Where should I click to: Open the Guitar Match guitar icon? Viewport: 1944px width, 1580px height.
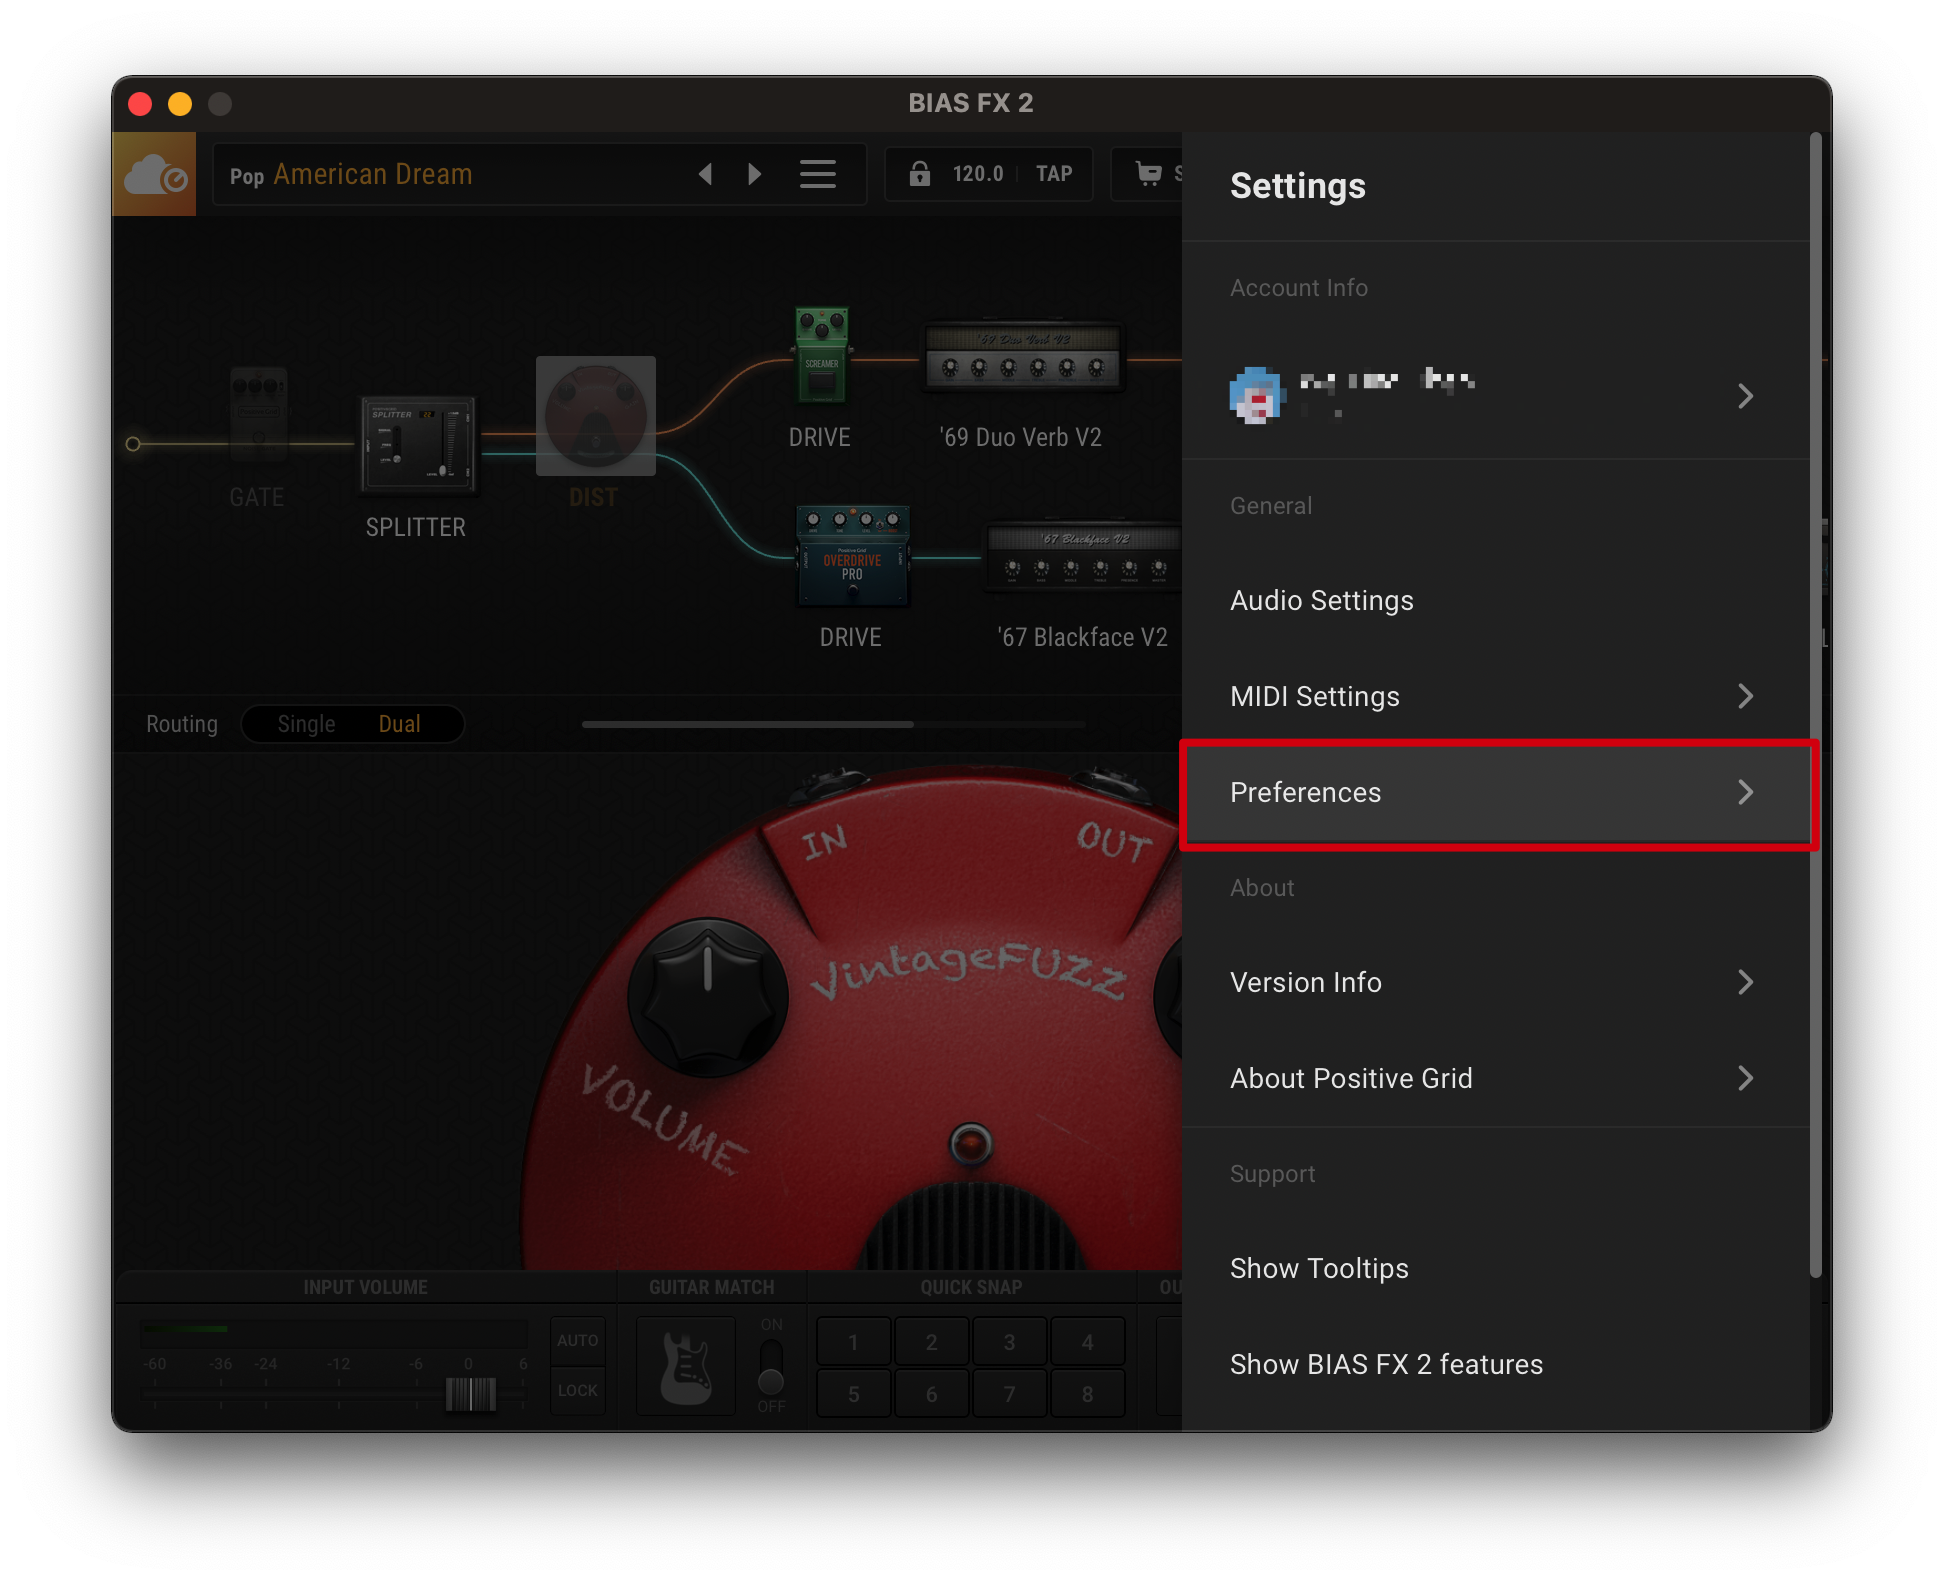(x=686, y=1366)
